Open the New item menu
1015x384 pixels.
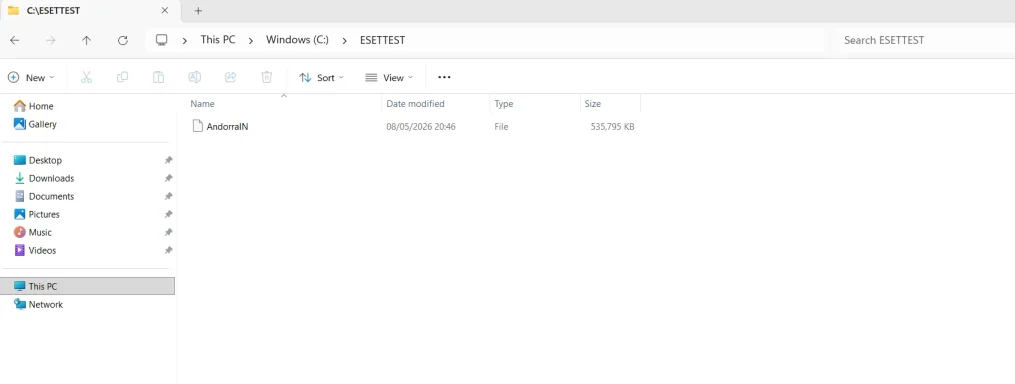coord(31,78)
